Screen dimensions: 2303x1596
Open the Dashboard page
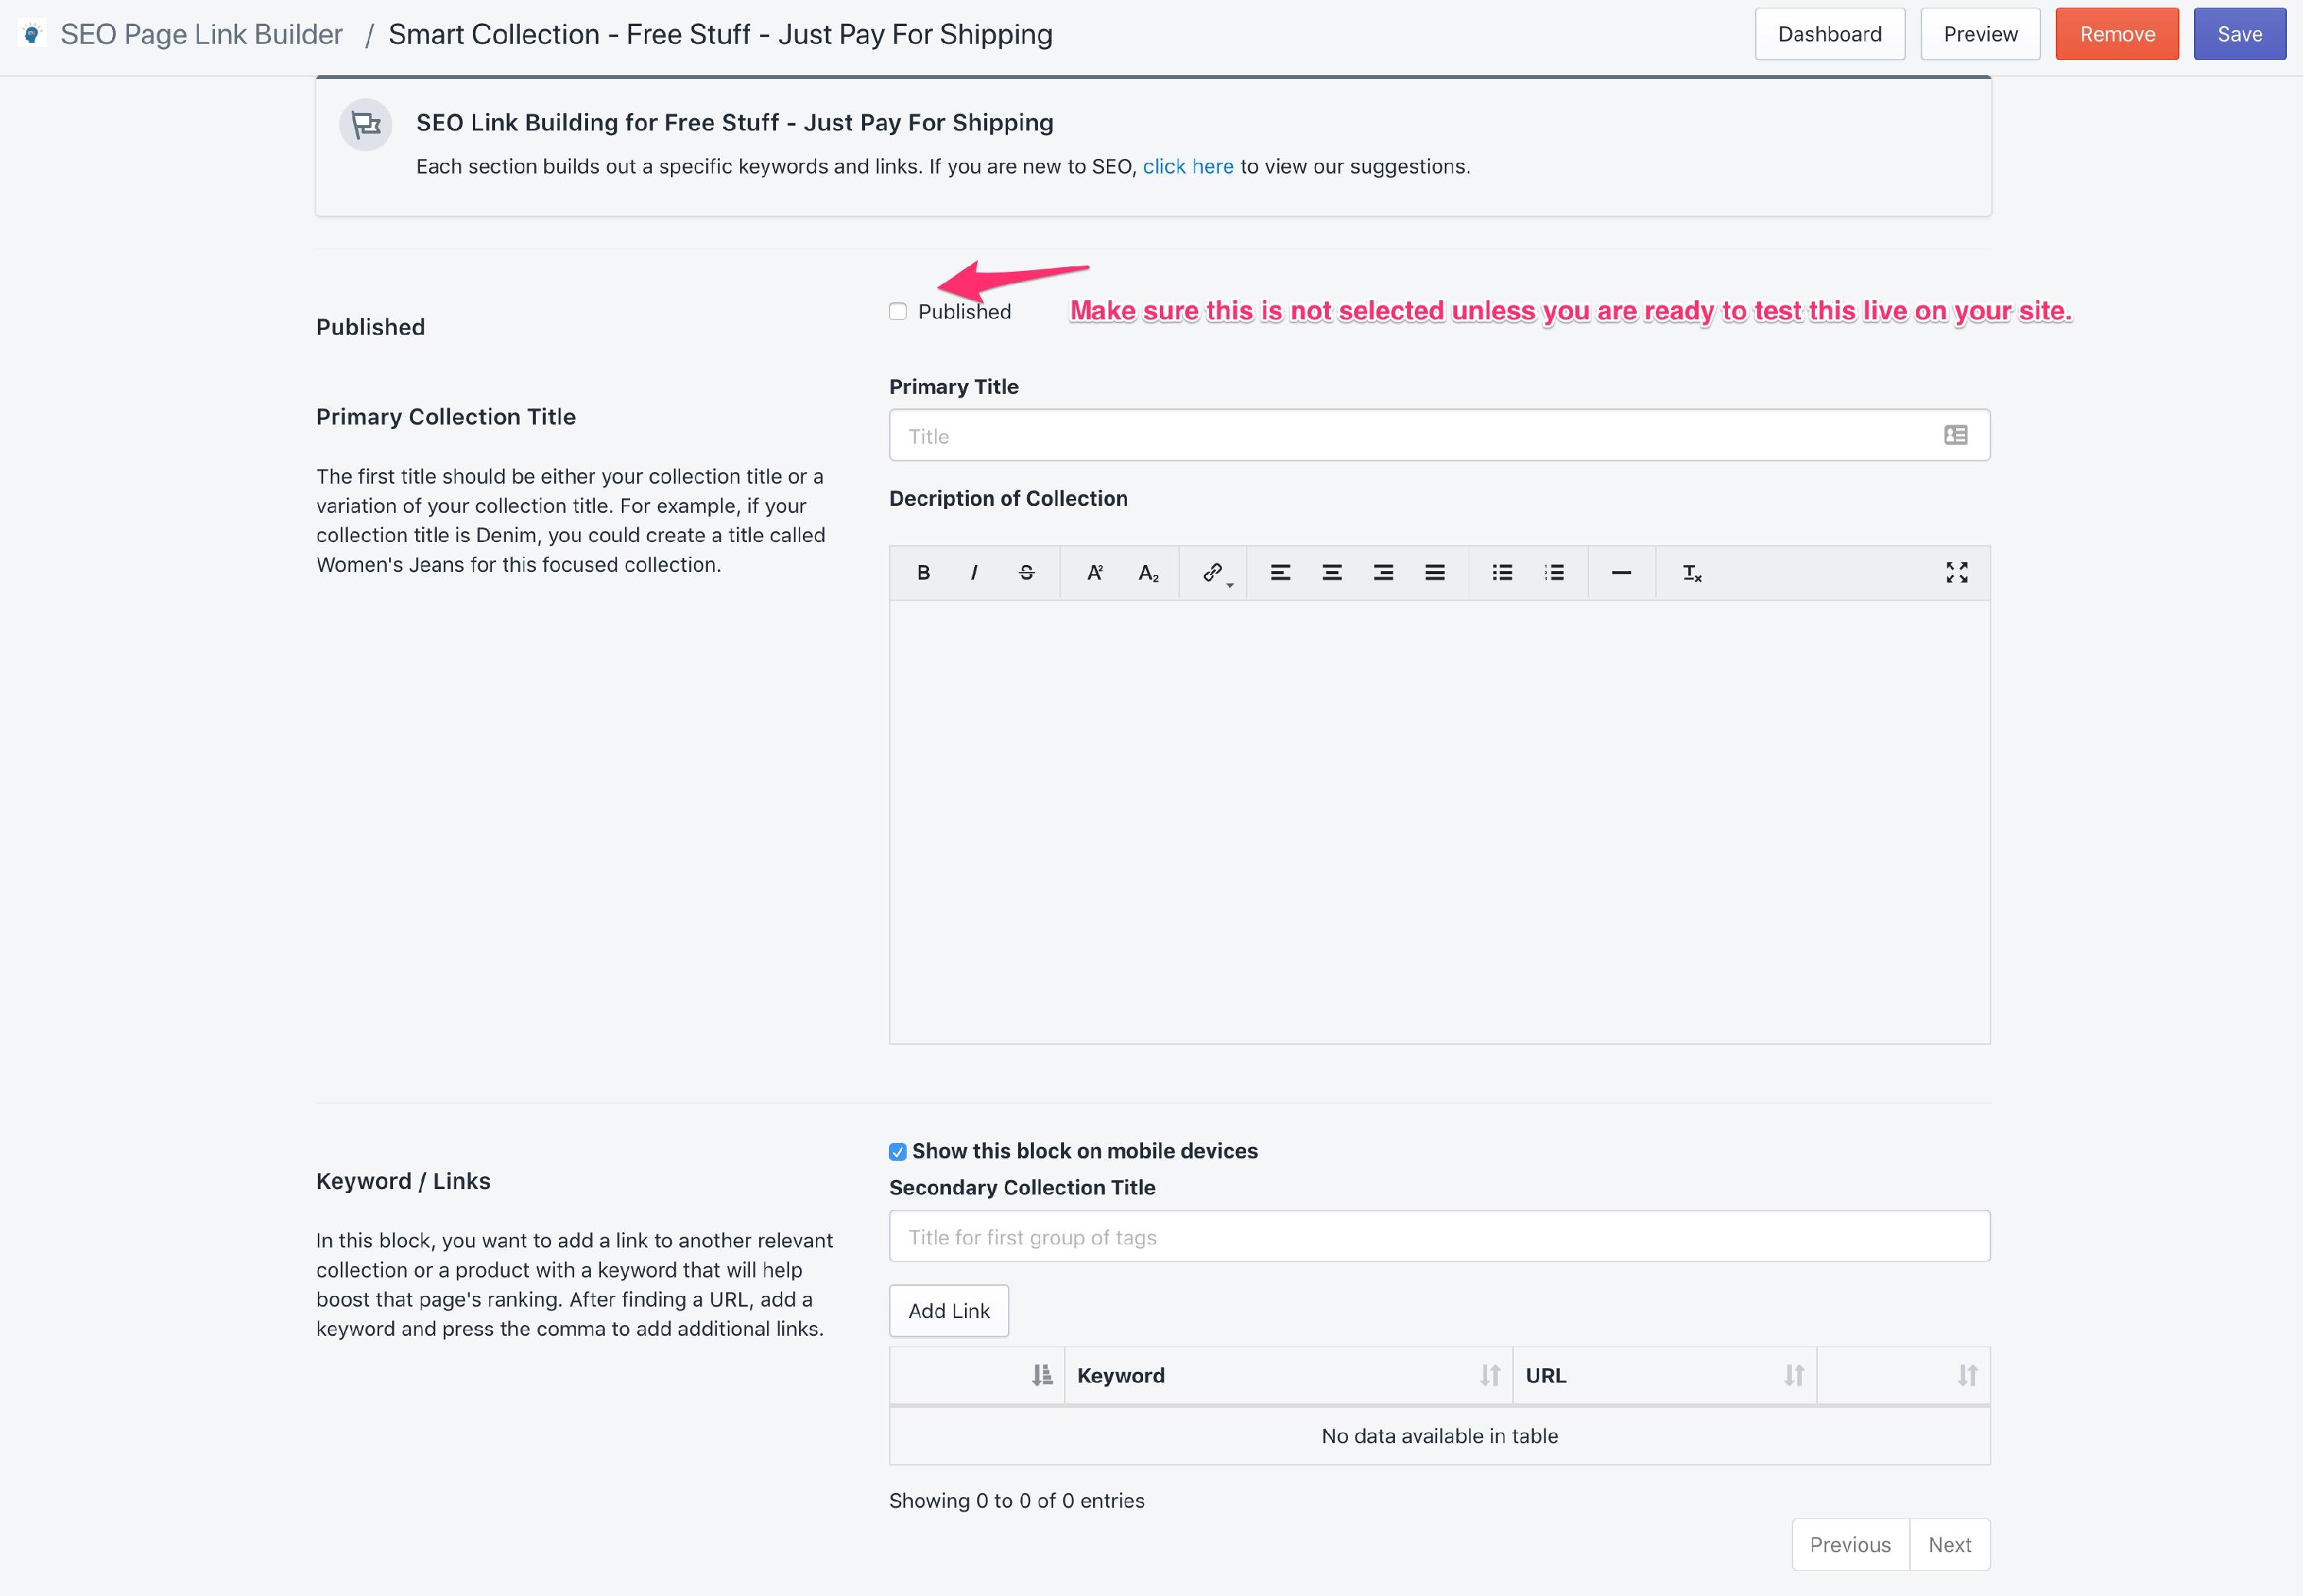point(1829,34)
